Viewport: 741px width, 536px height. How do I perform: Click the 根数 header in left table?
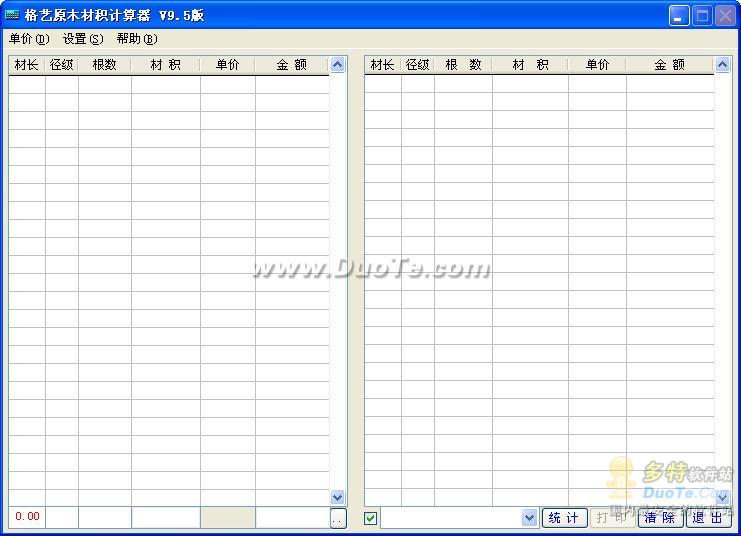click(105, 65)
